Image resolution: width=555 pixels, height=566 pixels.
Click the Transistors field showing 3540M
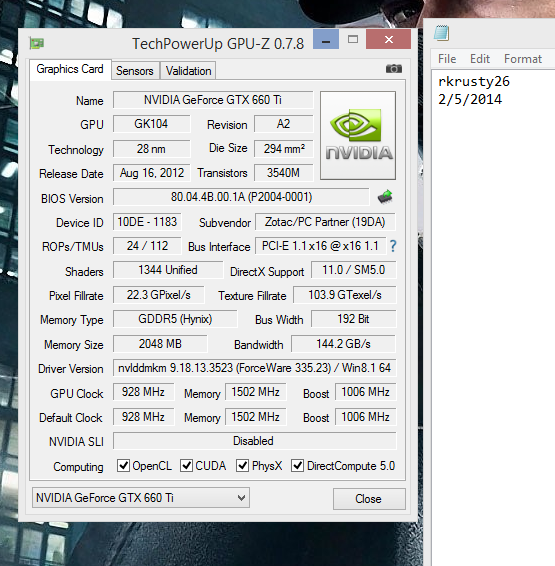(x=283, y=173)
